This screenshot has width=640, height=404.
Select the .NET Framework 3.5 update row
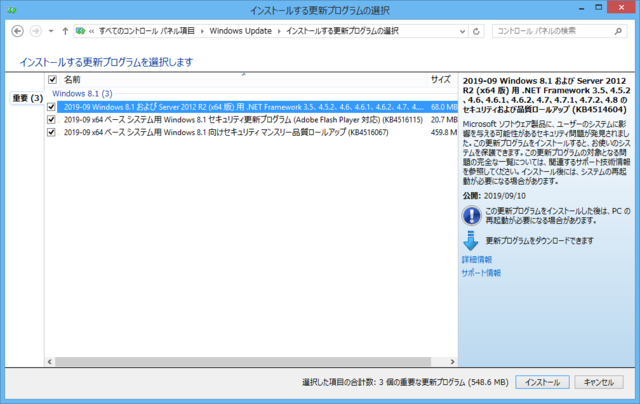(257, 107)
